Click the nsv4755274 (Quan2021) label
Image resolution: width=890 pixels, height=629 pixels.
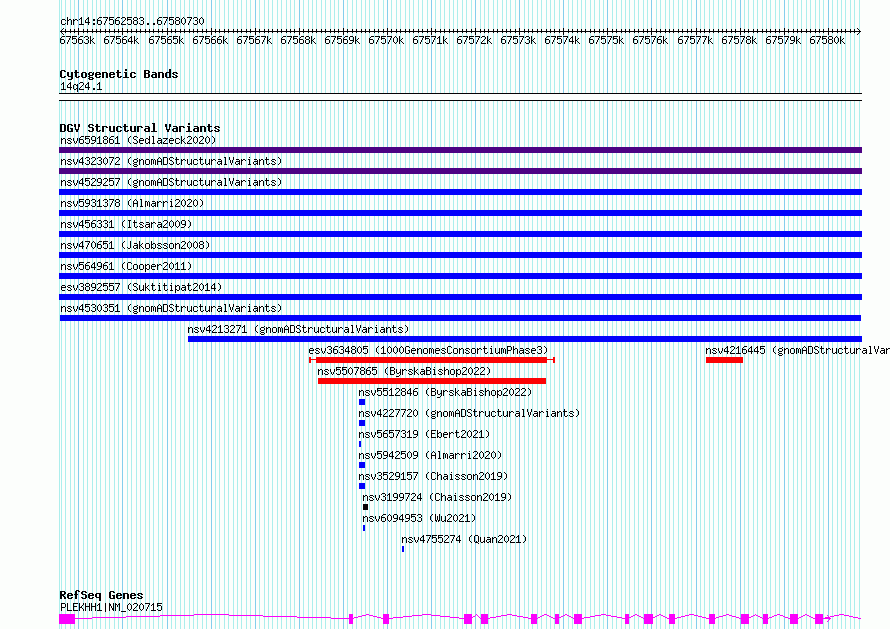click(464, 539)
